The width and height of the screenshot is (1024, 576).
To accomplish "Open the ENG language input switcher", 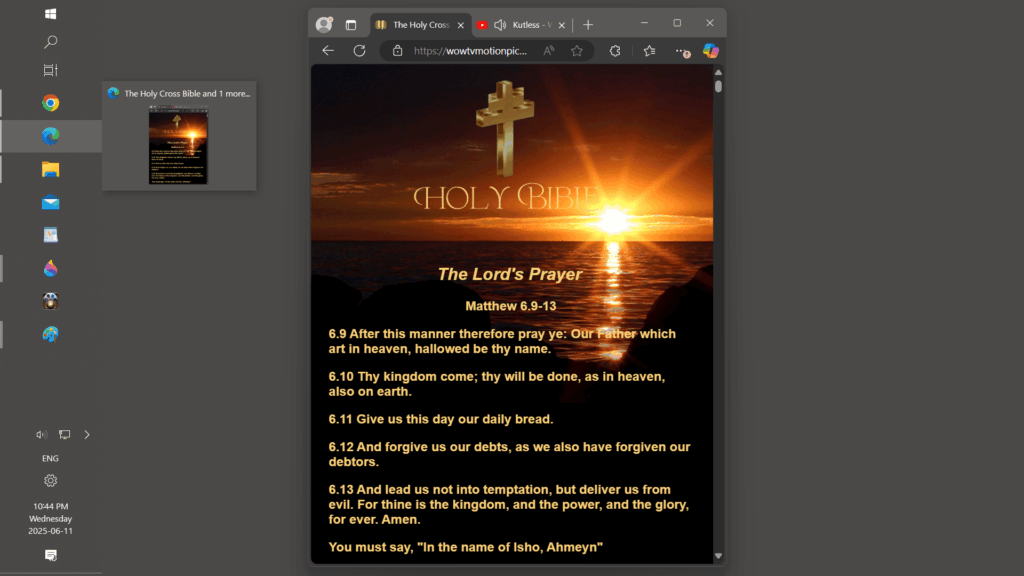I will click(50, 458).
